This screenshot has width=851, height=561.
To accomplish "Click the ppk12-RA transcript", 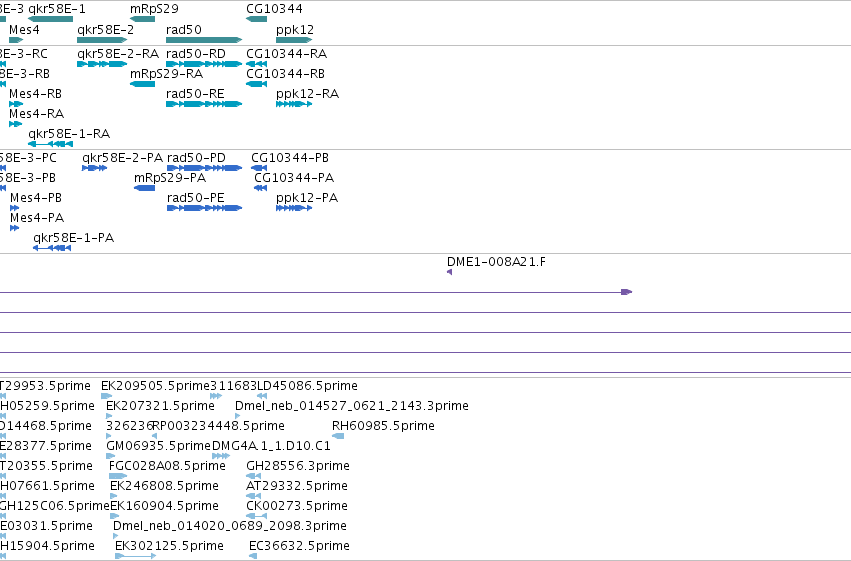I will click(x=294, y=104).
